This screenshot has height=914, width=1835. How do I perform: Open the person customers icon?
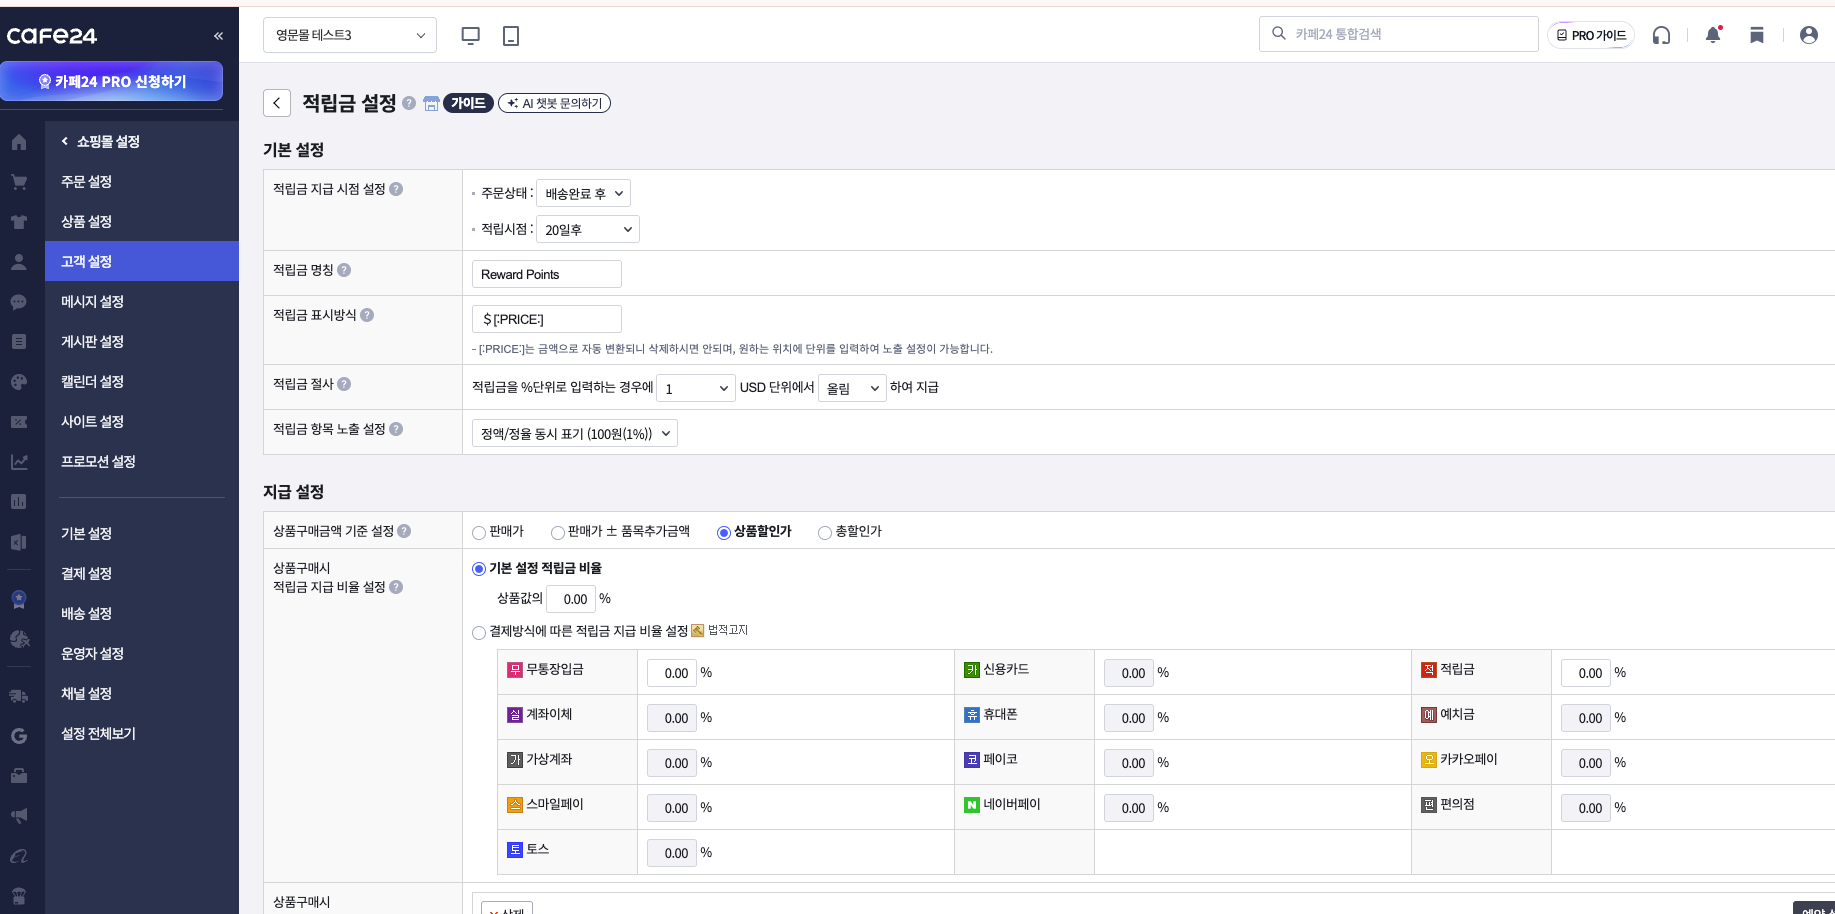19,262
